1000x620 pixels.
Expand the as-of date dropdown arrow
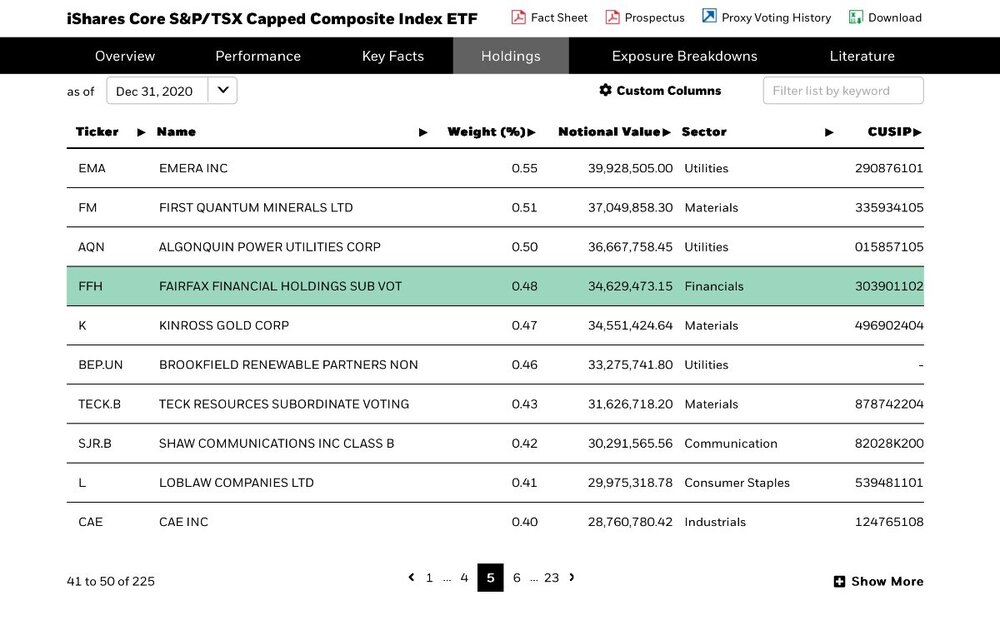223,90
